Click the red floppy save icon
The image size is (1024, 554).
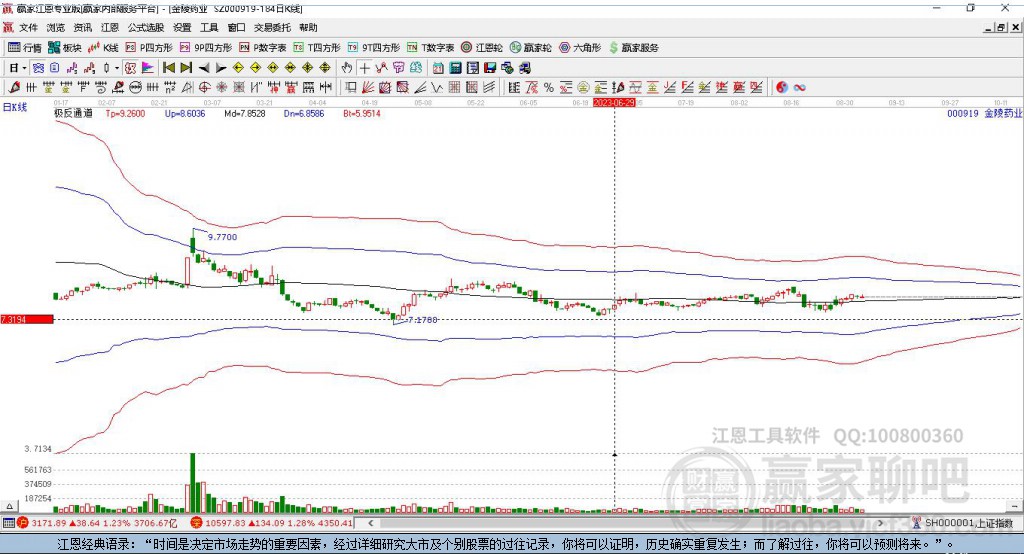(x=490, y=68)
